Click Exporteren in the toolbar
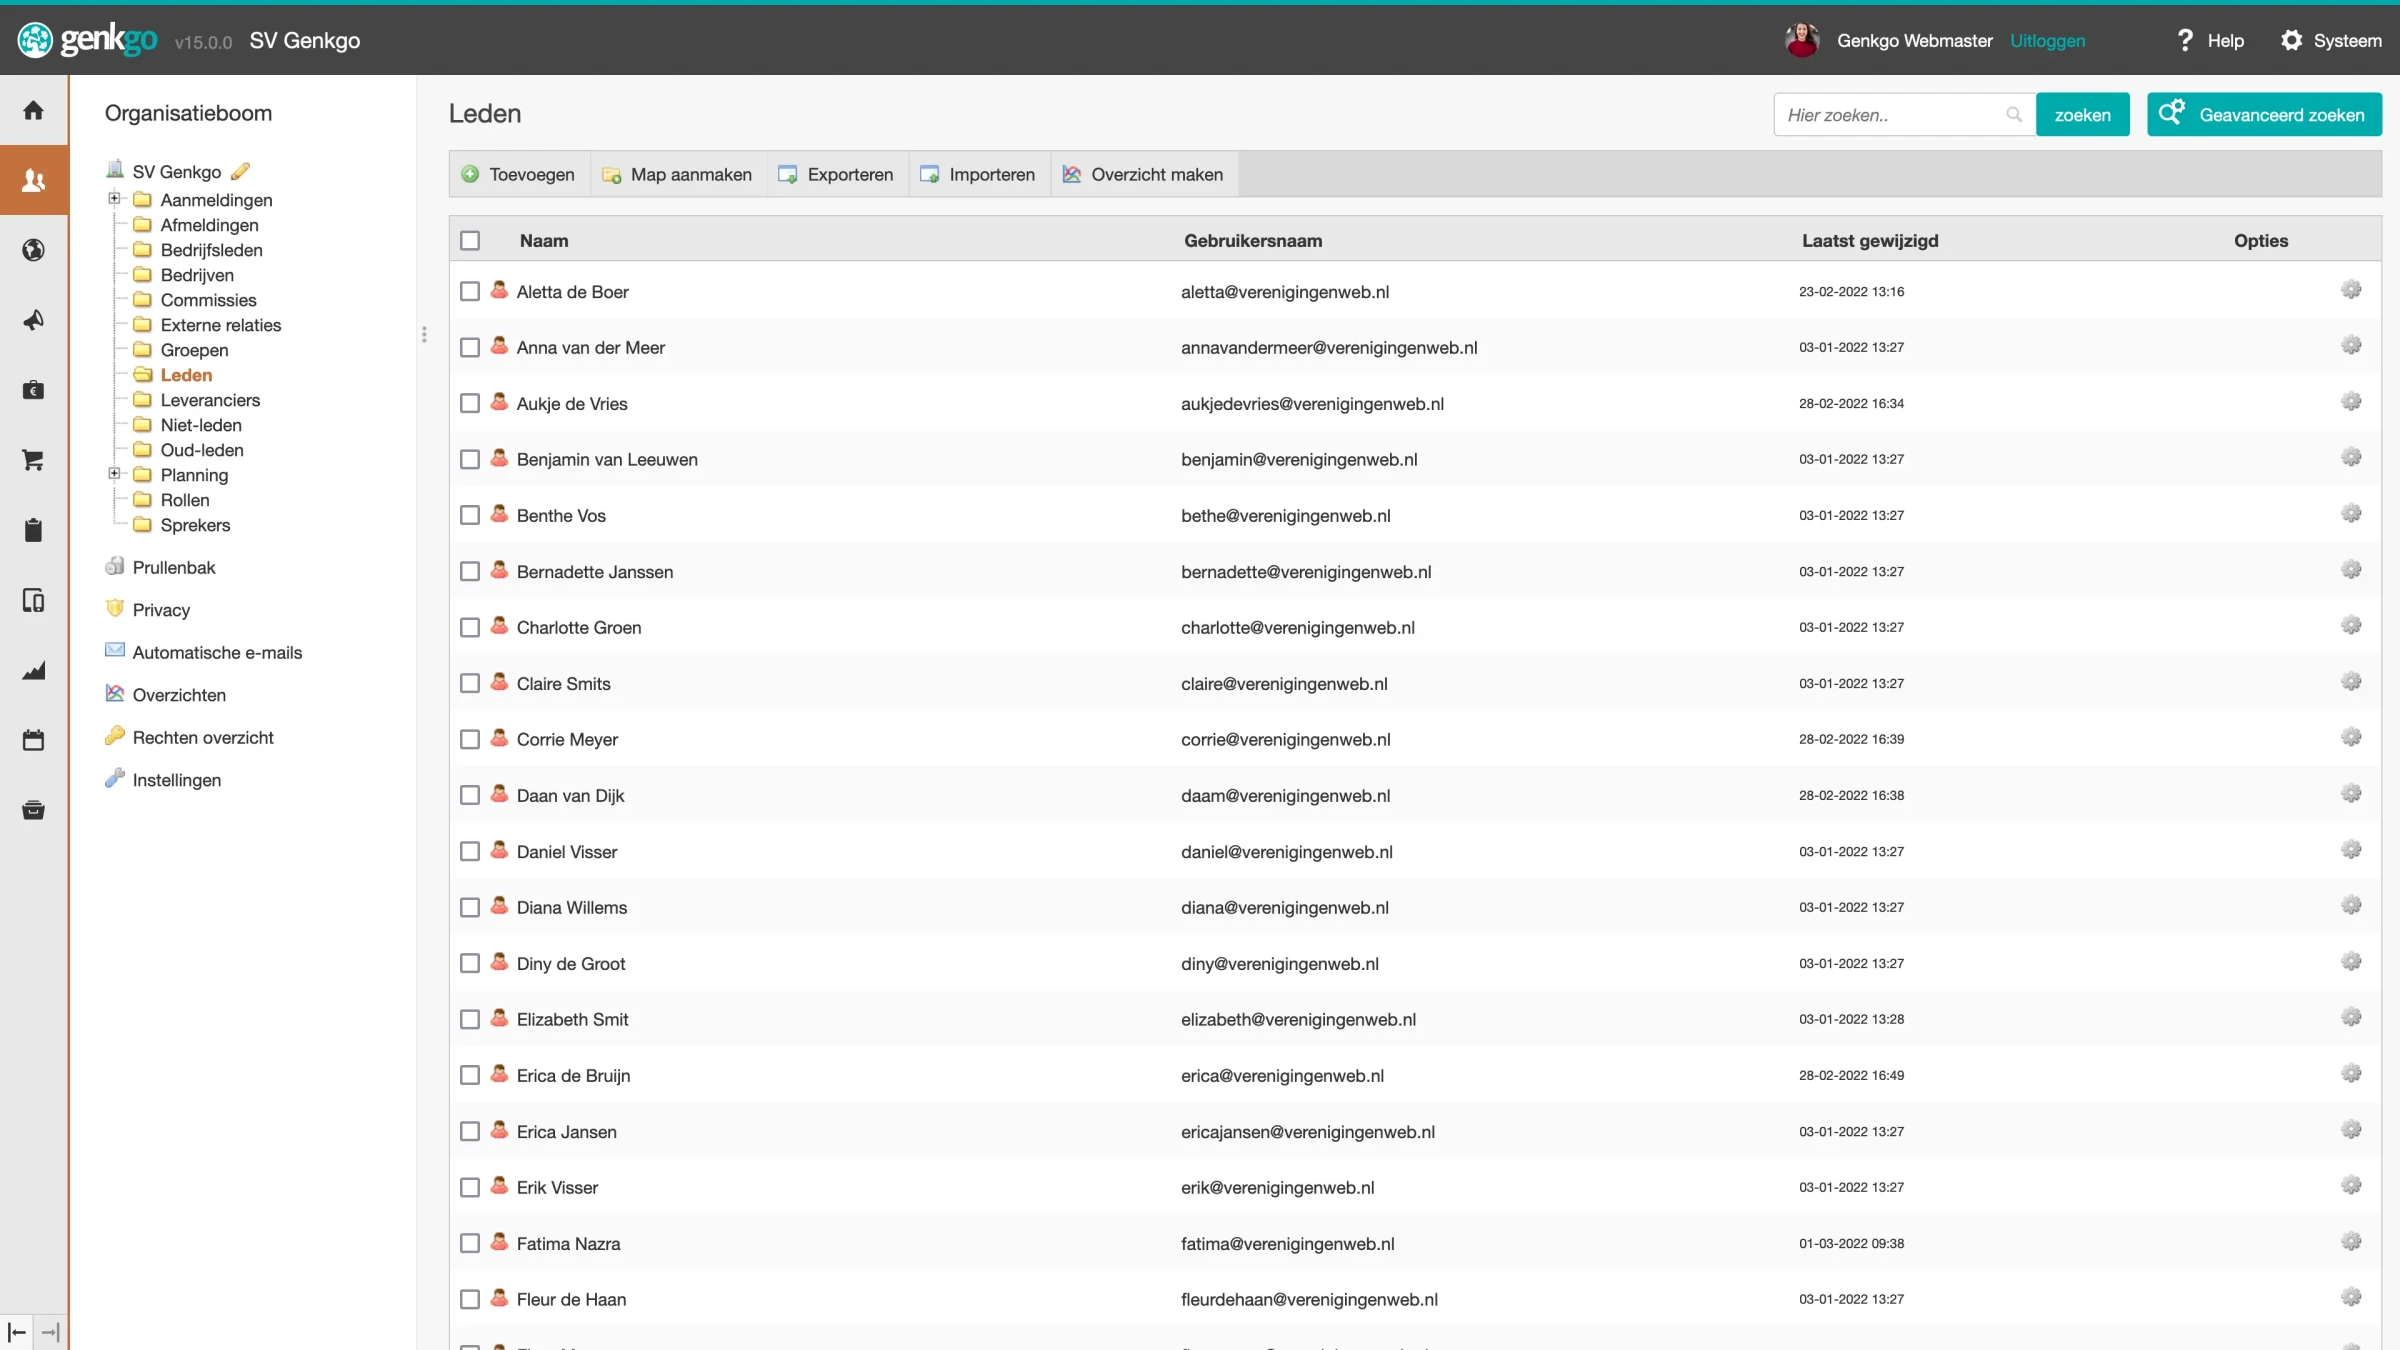This screenshot has width=2400, height=1350. tap(837, 174)
